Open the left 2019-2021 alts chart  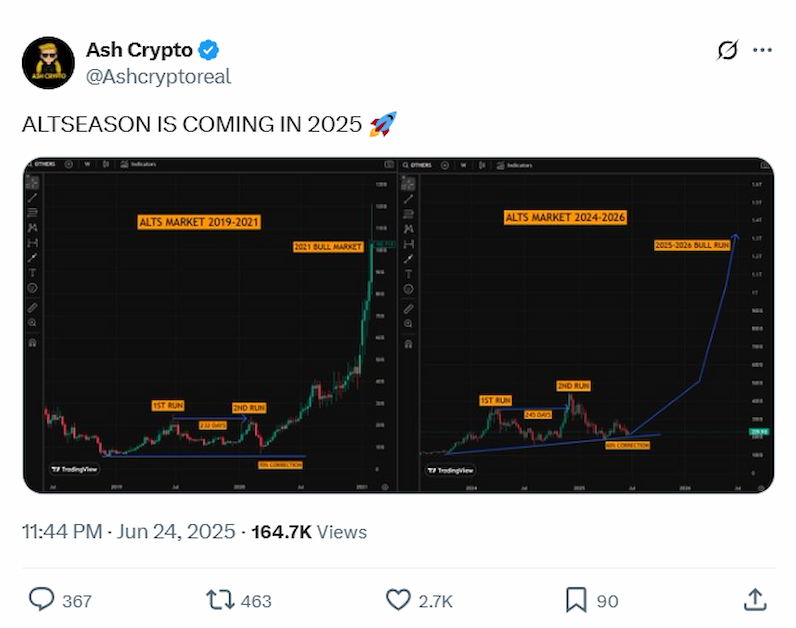pos(210,325)
